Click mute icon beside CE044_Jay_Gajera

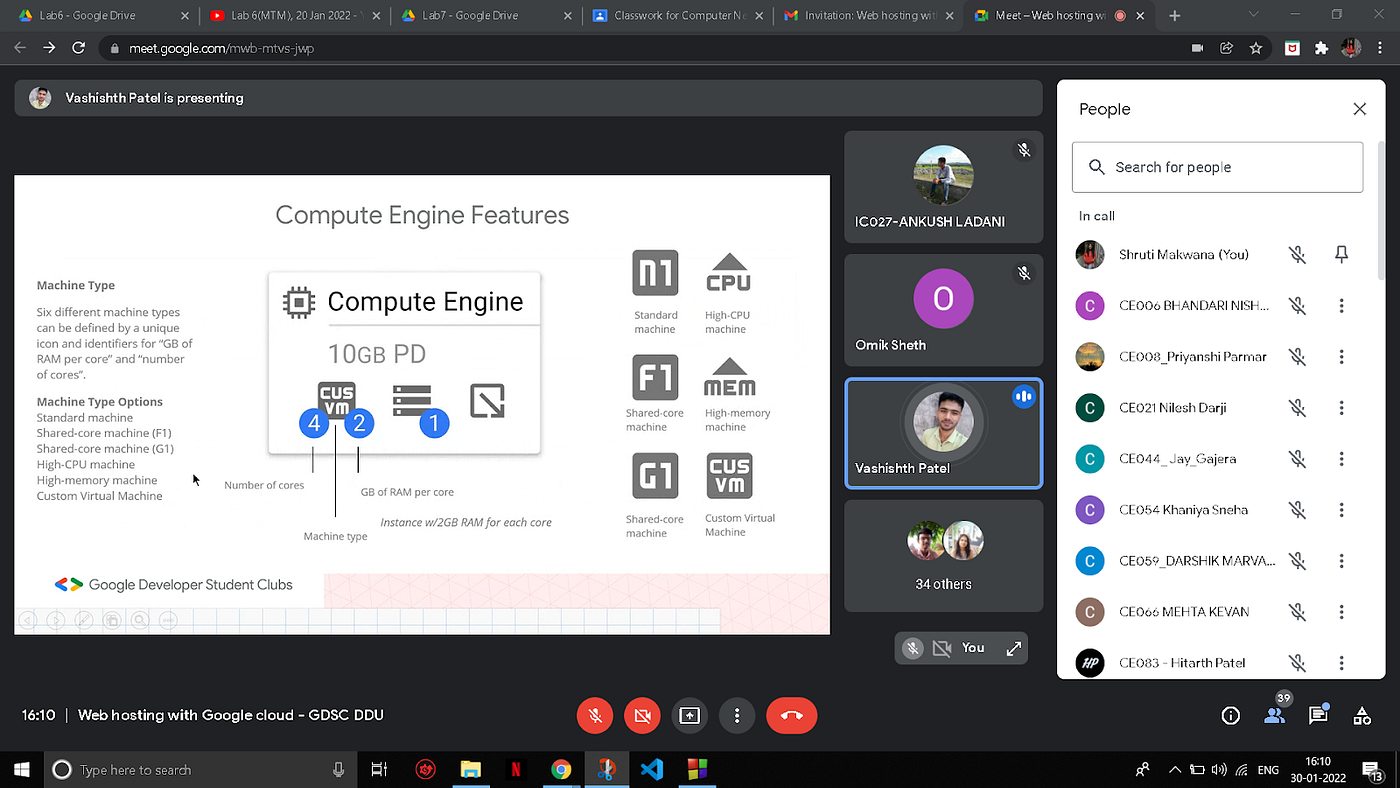pyautogui.click(x=1297, y=459)
